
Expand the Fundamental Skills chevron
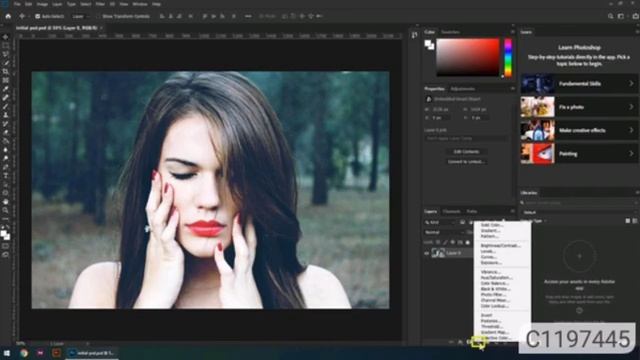tap(631, 83)
